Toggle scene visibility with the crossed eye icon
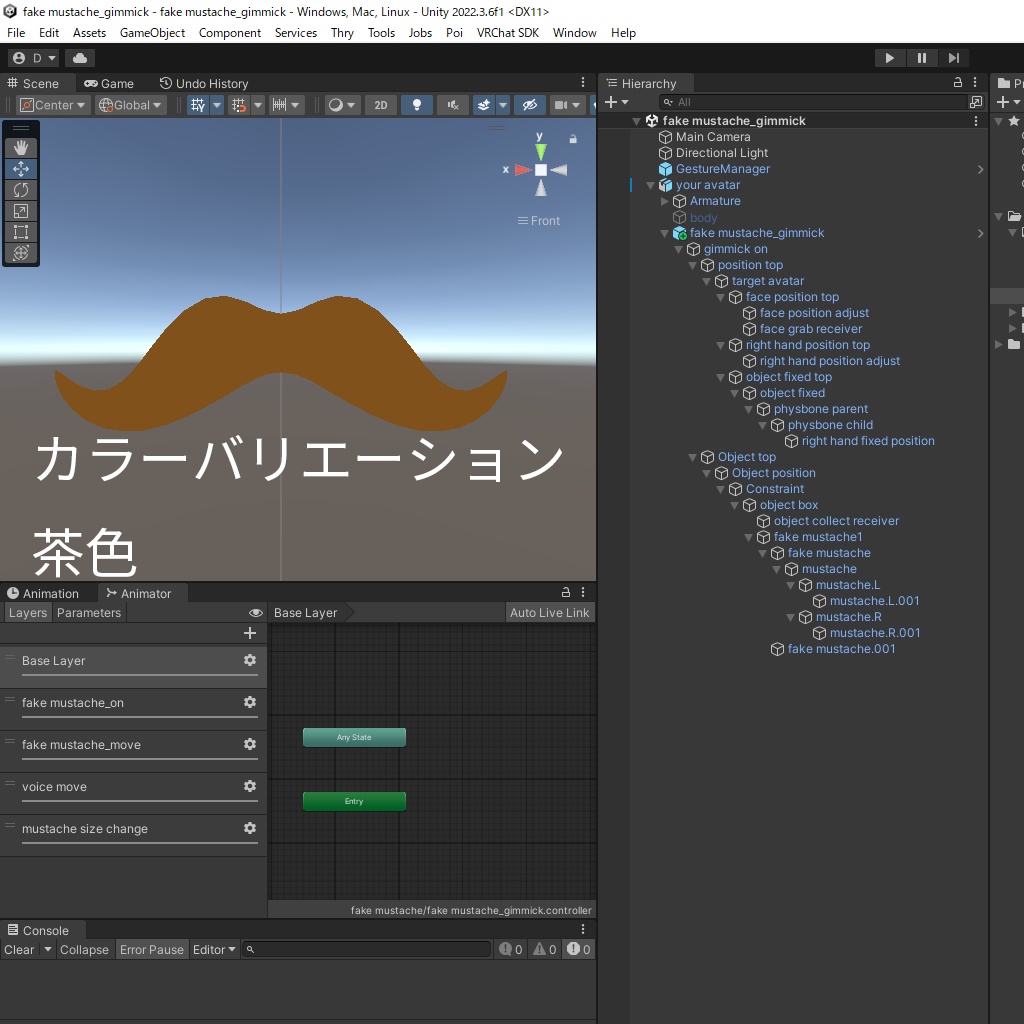This screenshot has width=1024, height=1024. tap(530, 104)
